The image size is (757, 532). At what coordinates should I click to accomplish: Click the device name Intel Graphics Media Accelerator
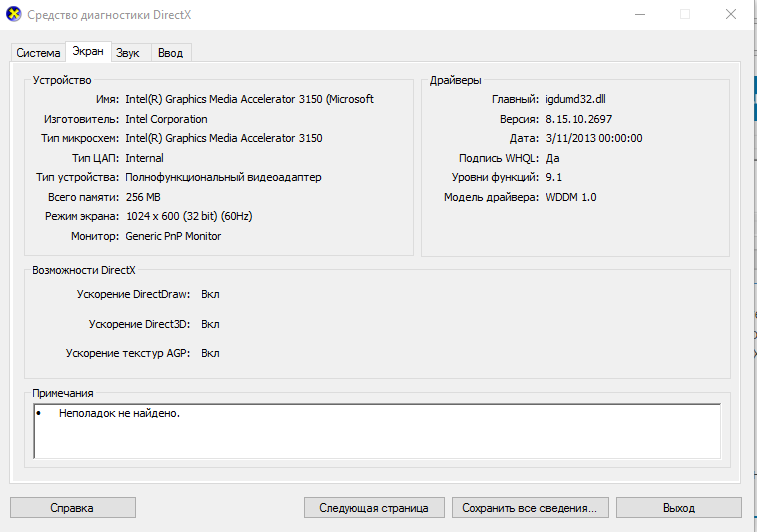(249, 99)
